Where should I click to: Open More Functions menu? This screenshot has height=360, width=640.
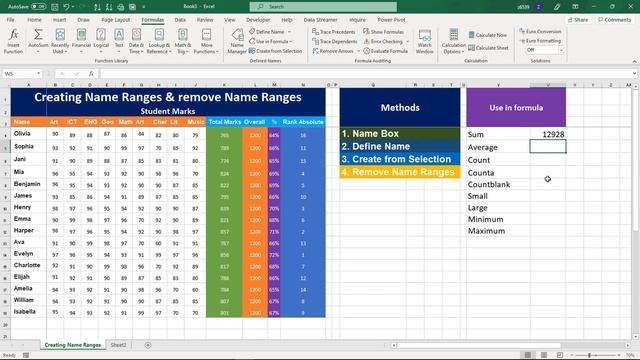coord(207,41)
